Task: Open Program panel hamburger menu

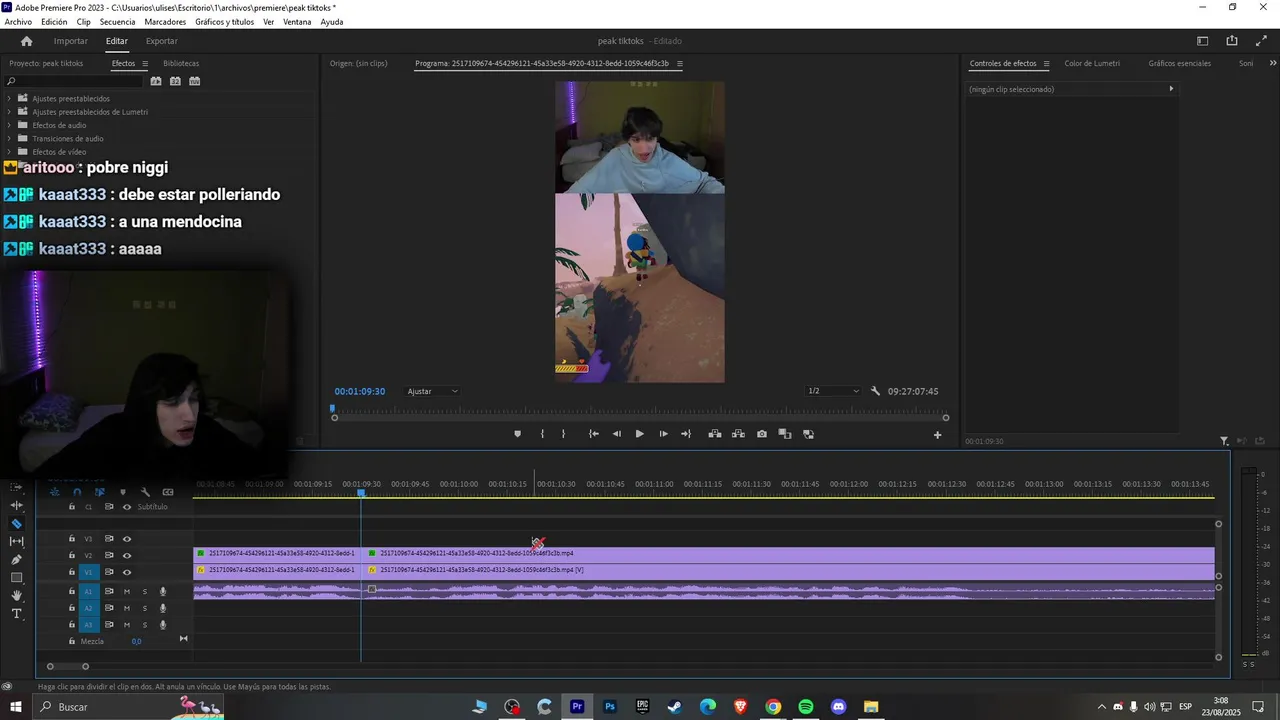Action: [x=680, y=63]
